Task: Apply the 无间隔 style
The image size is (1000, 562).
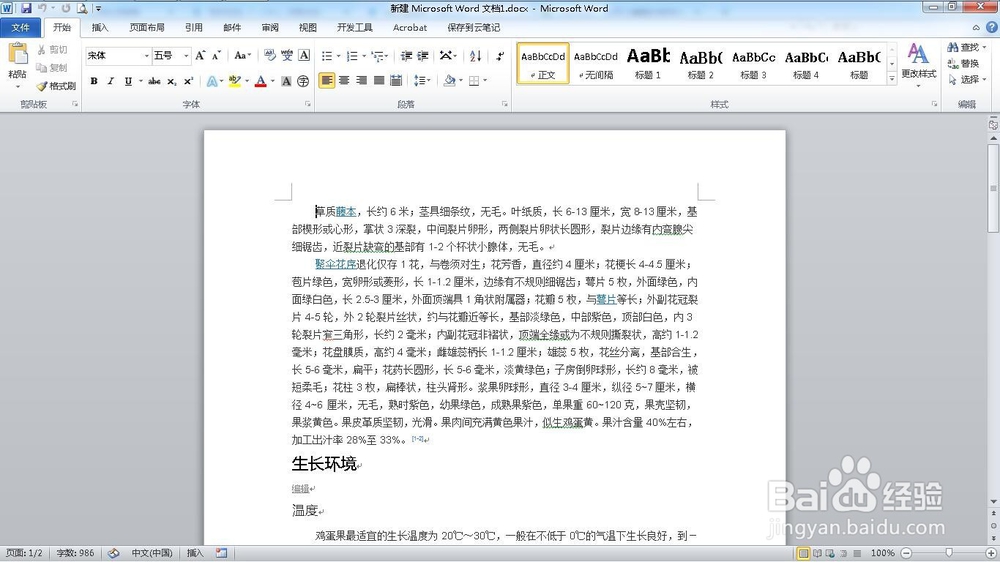Action: [x=596, y=63]
